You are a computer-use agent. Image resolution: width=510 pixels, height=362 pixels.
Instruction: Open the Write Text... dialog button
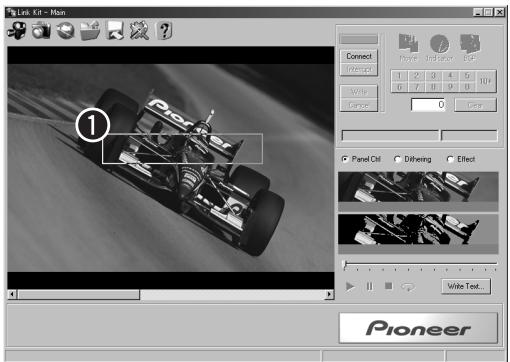click(466, 286)
